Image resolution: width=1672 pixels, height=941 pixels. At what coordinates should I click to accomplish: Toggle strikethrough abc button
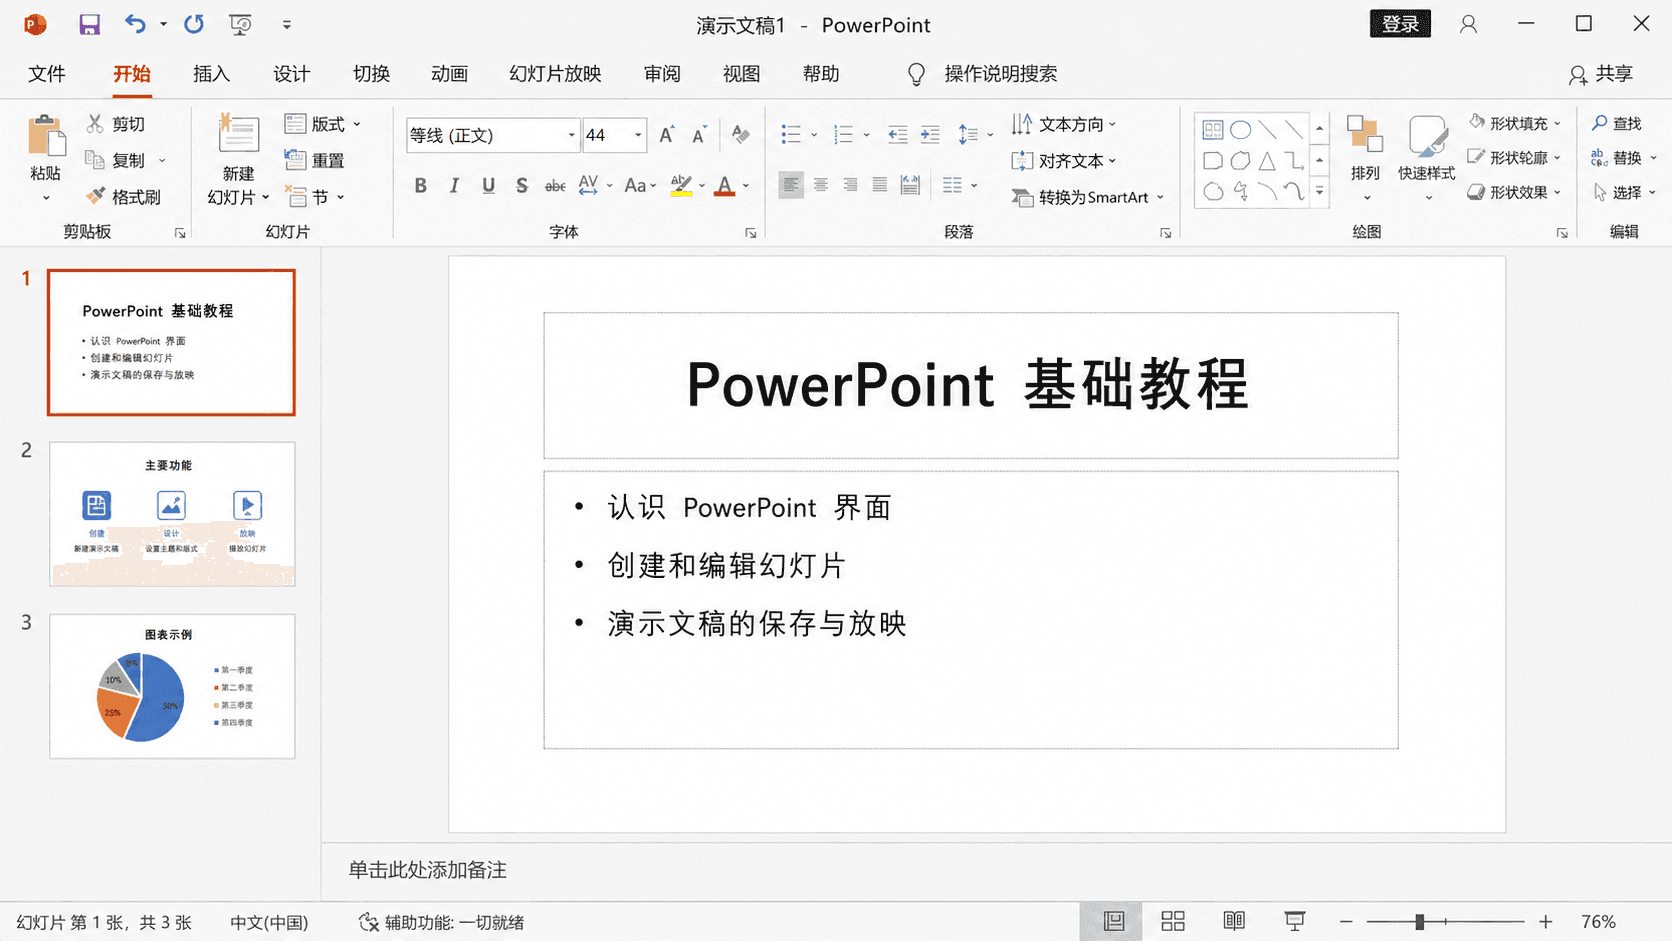click(x=555, y=186)
